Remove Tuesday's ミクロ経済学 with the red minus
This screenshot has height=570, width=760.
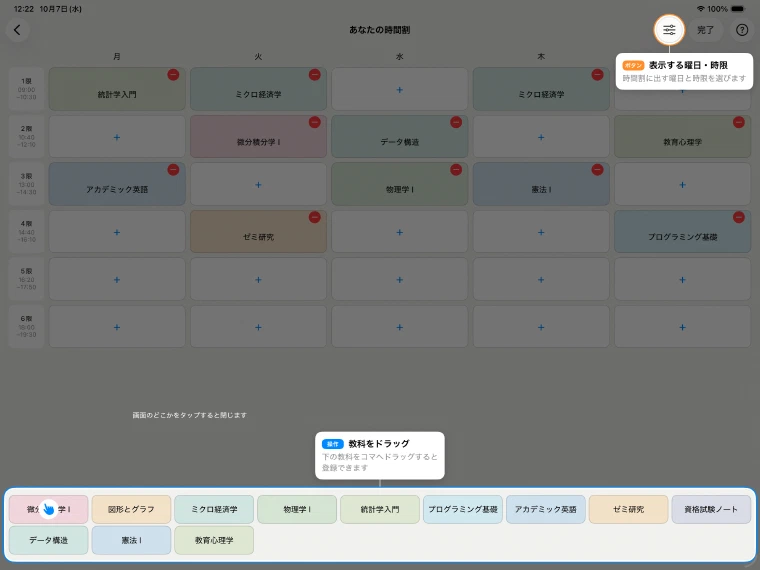[x=315, y=75]
